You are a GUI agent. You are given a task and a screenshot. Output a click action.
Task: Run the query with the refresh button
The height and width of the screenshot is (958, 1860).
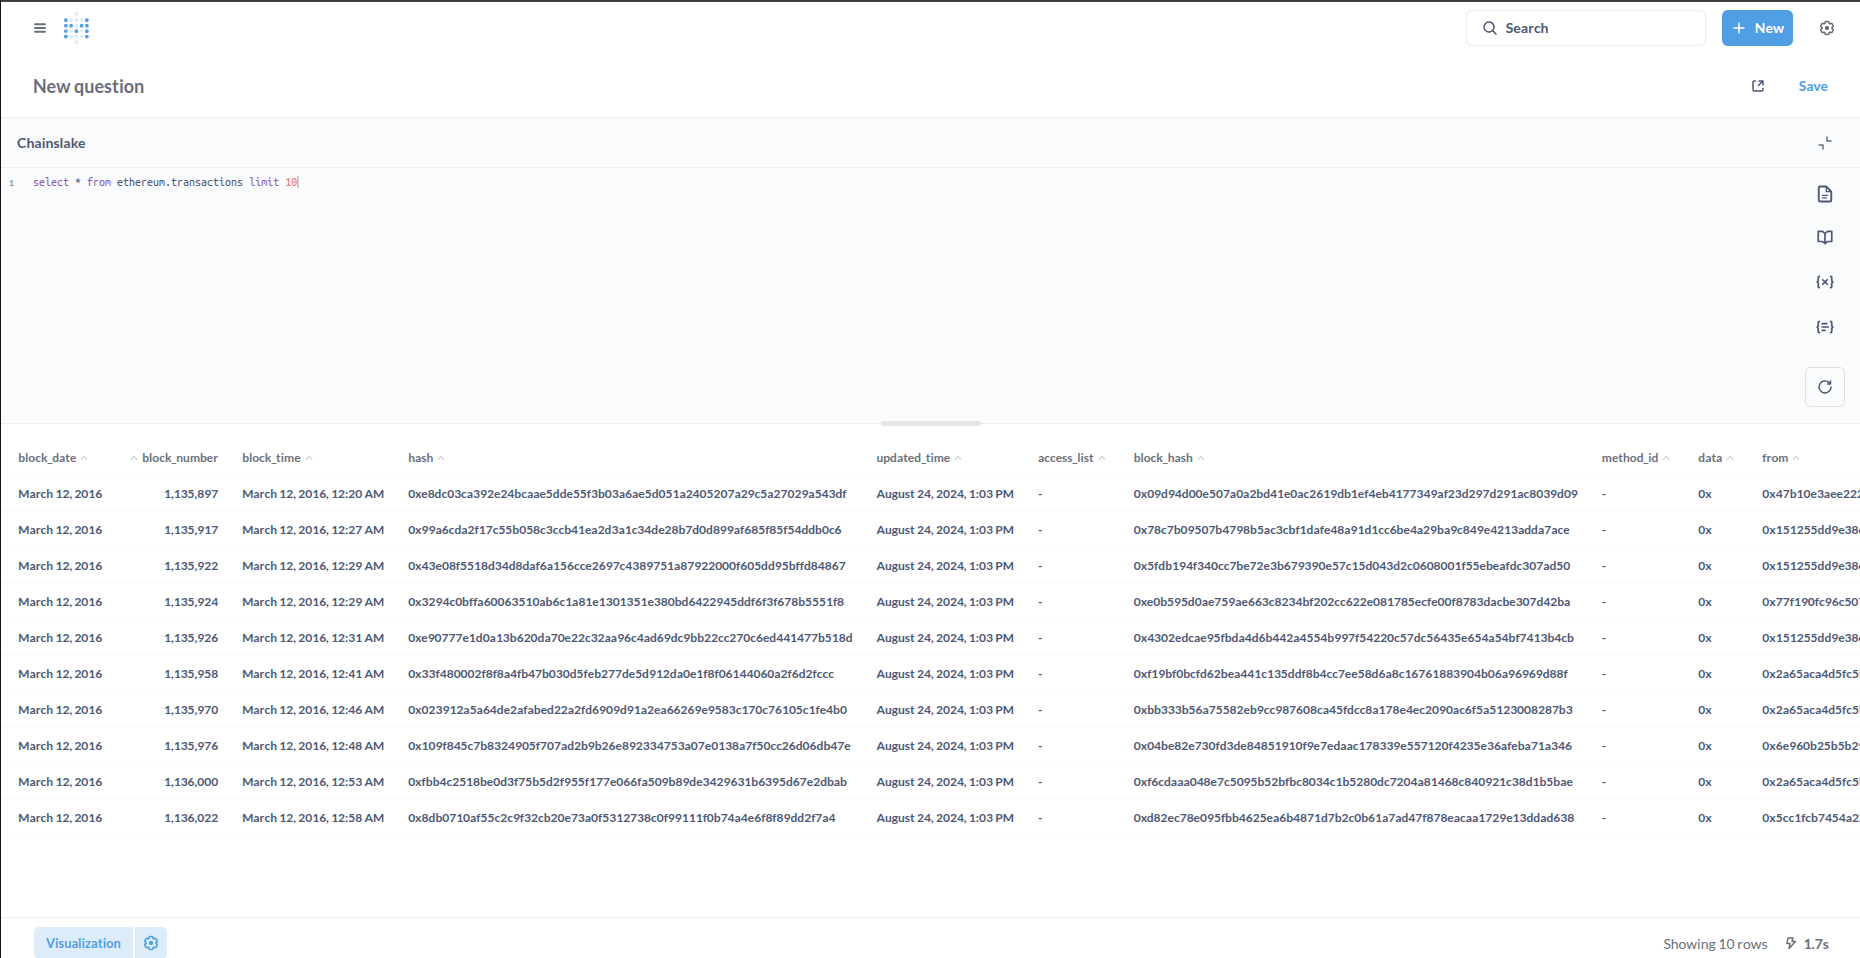coord(1825,387)
